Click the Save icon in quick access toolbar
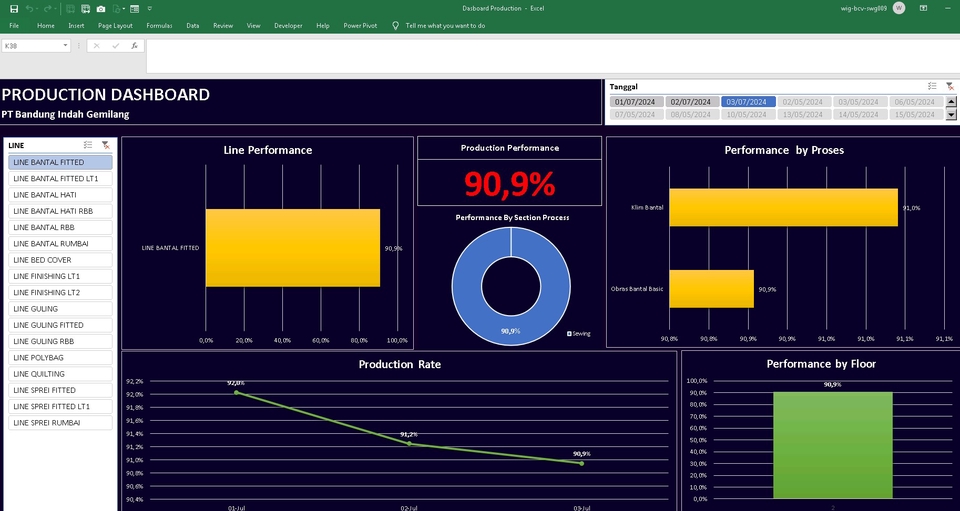 pyautogui.click(x=14, y=9)
